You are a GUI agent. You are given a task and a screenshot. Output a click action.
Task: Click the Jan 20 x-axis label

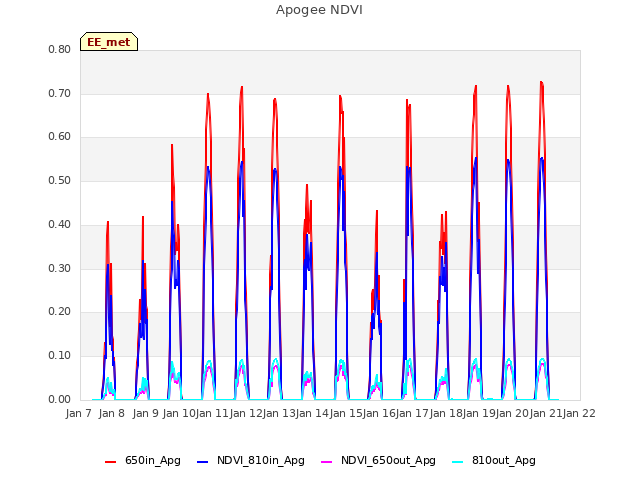513,413
